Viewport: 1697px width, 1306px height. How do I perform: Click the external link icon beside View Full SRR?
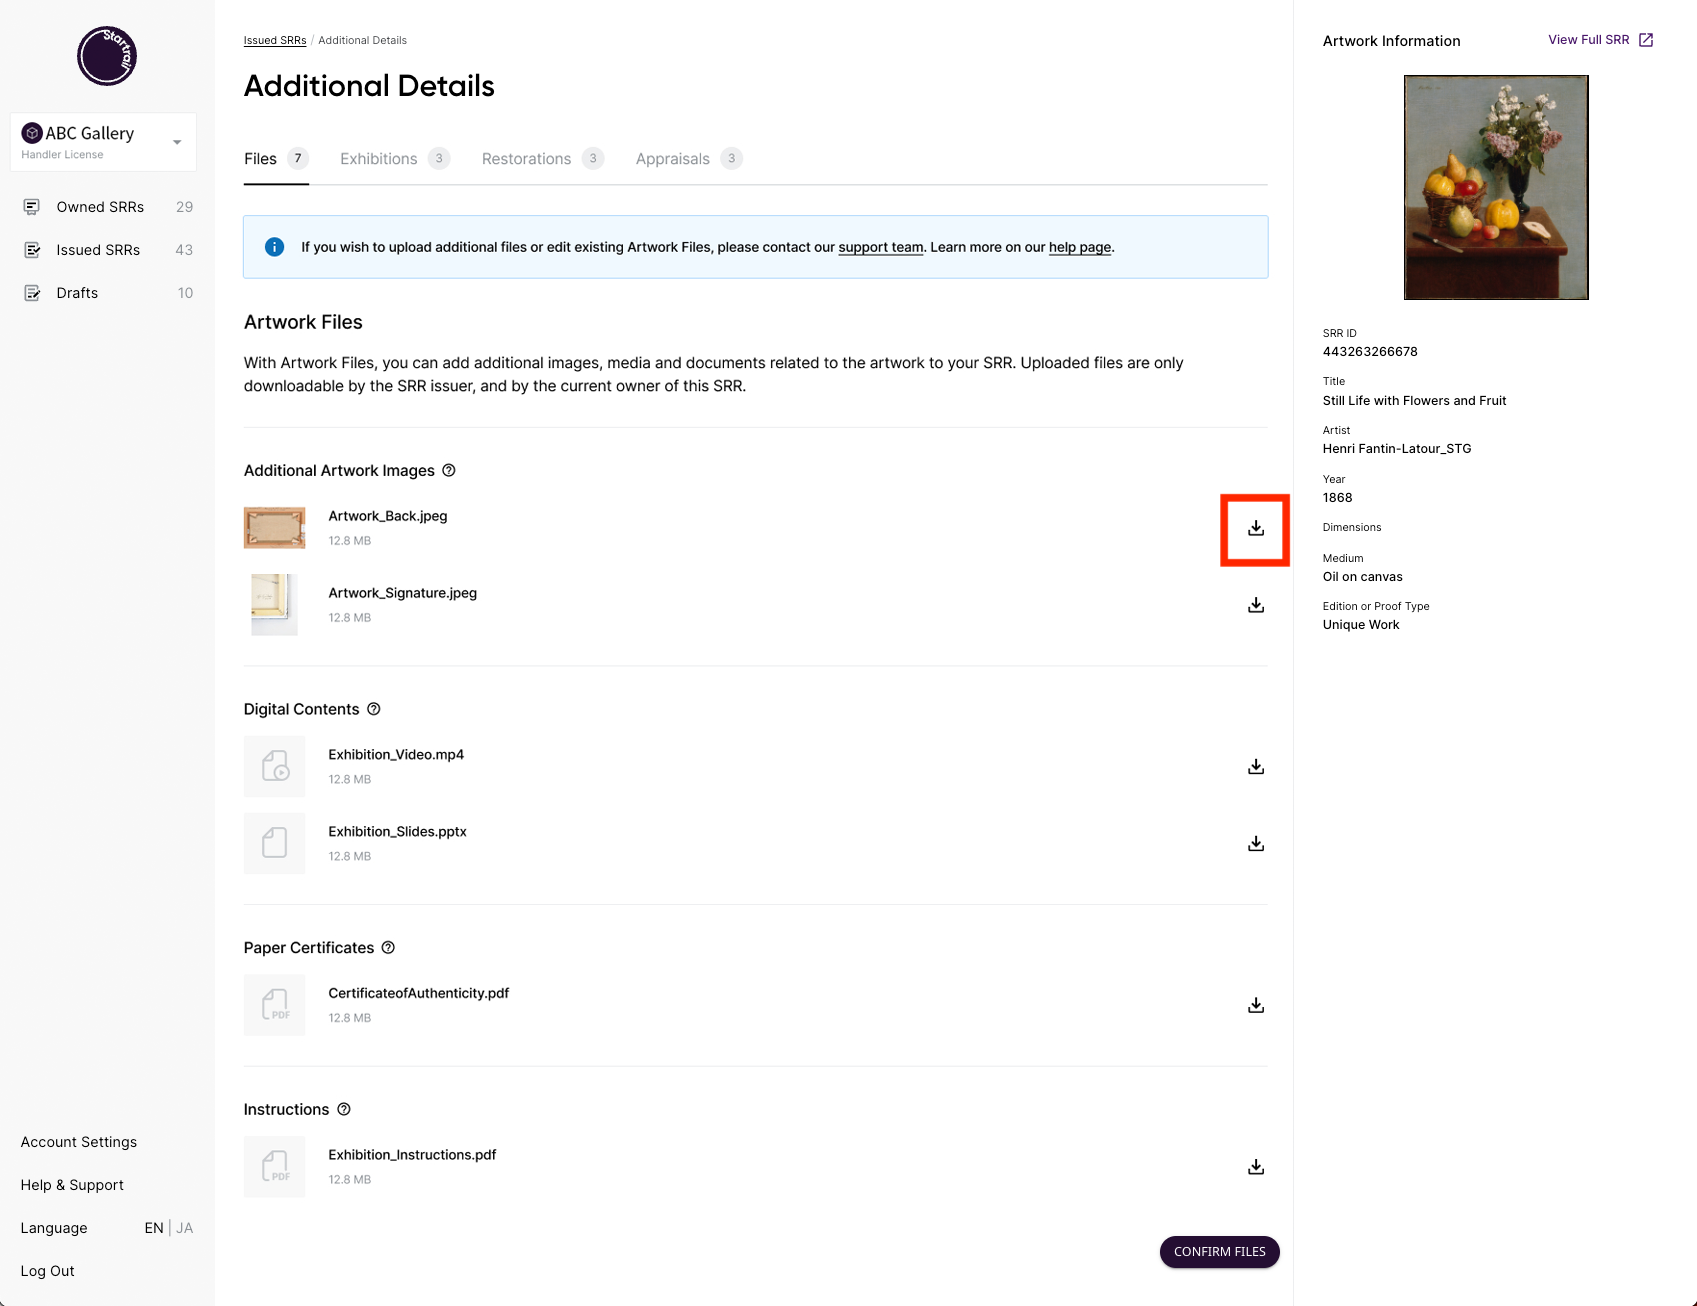coord(1646,40)
